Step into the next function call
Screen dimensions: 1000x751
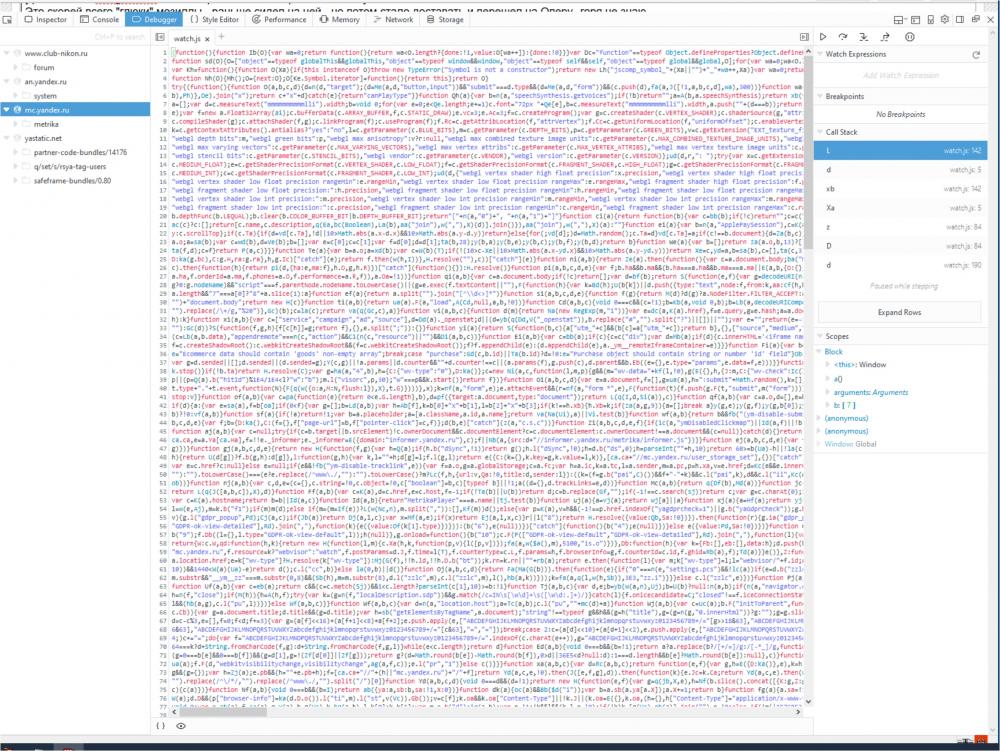click(864, 37)
